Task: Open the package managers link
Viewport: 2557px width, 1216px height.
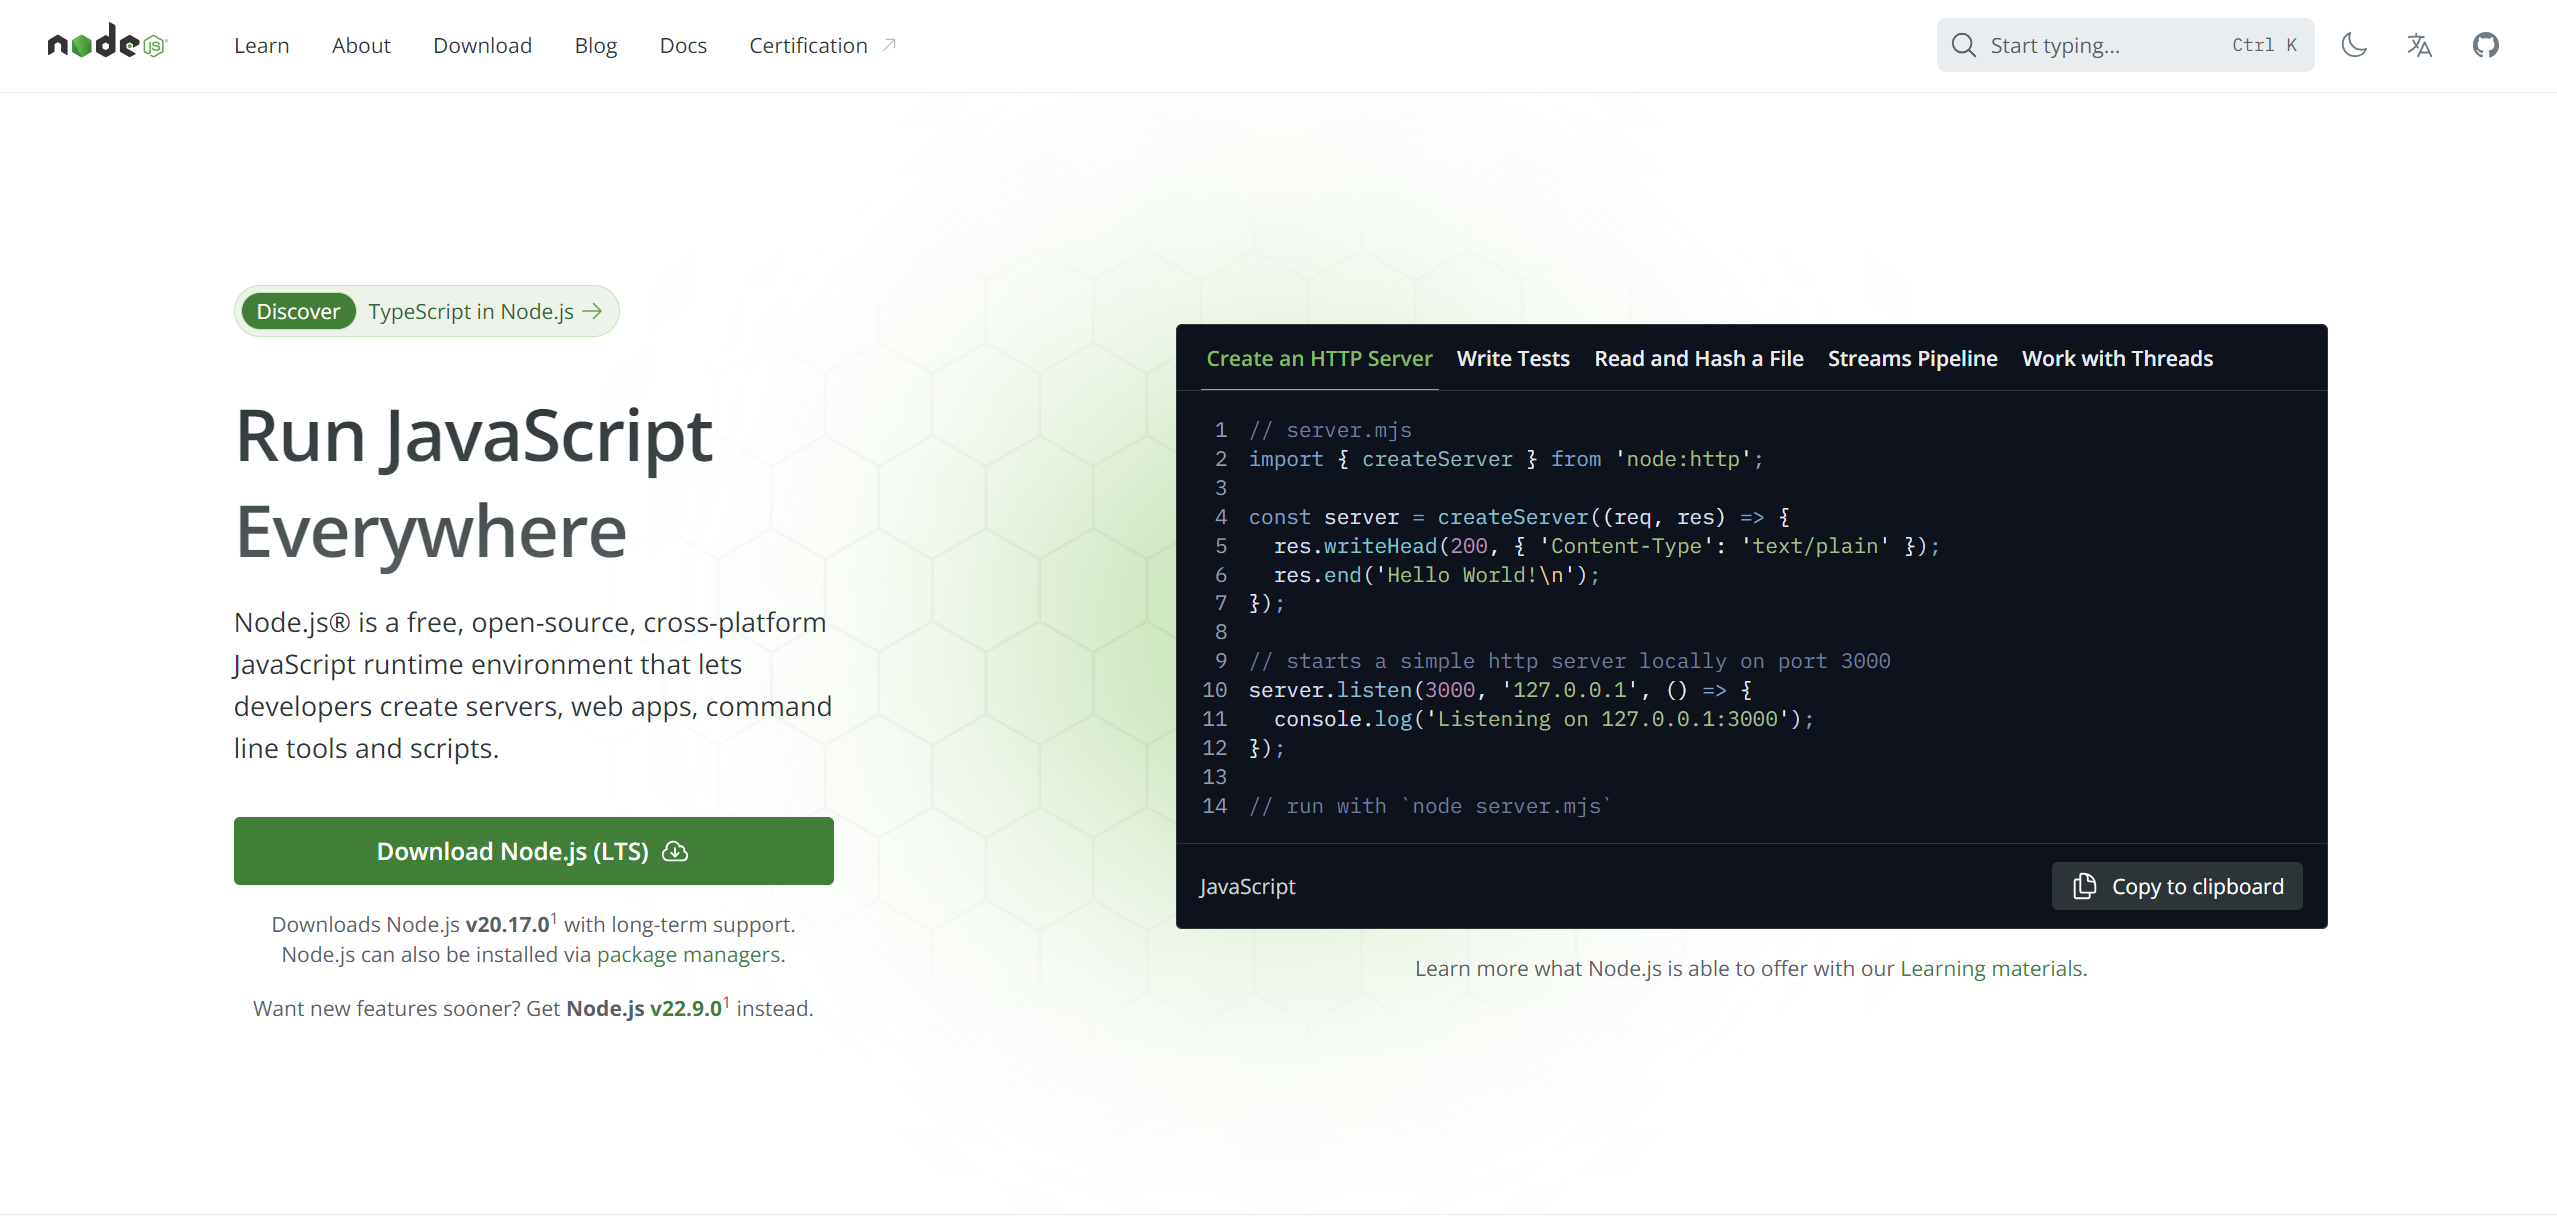Action: 688,954
